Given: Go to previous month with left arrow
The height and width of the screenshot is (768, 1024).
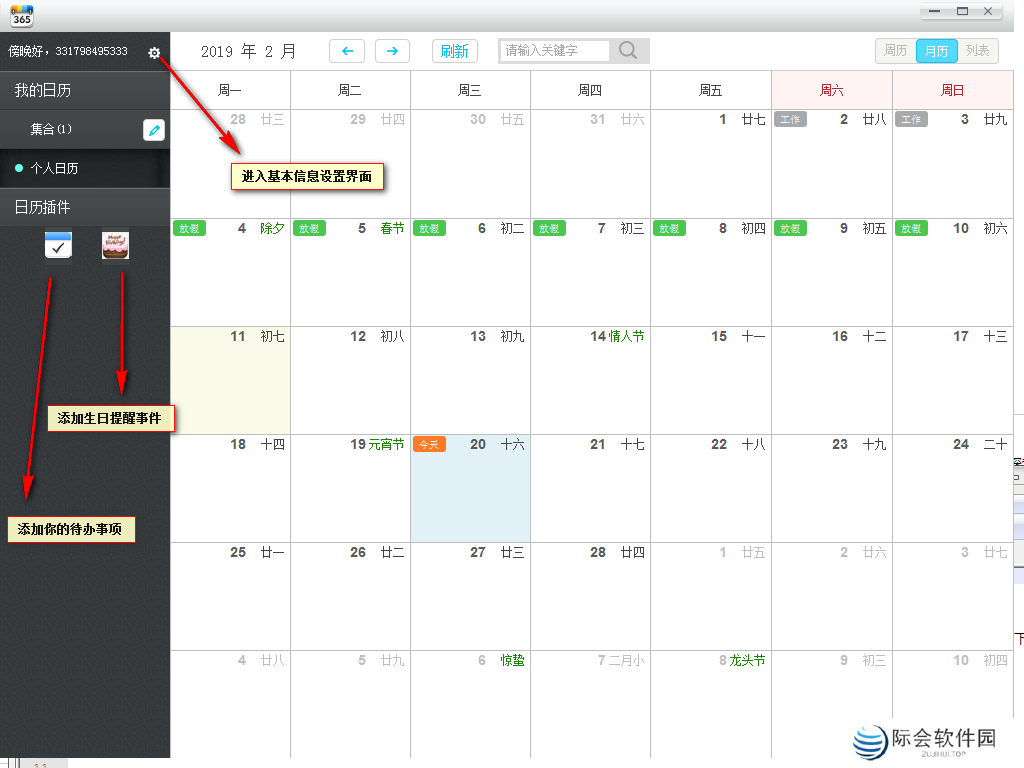Looking at the screenshot, I should click(x=347, y=51).
